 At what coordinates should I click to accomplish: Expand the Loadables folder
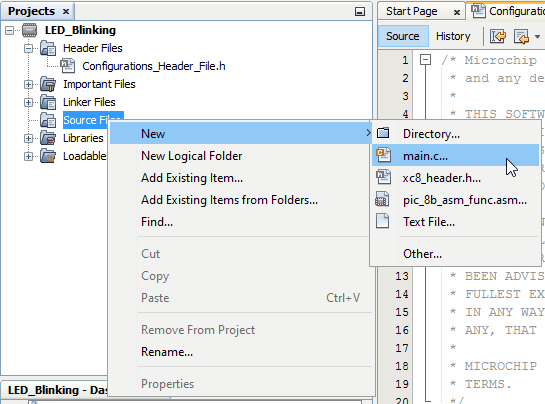[x=29, y=156]
